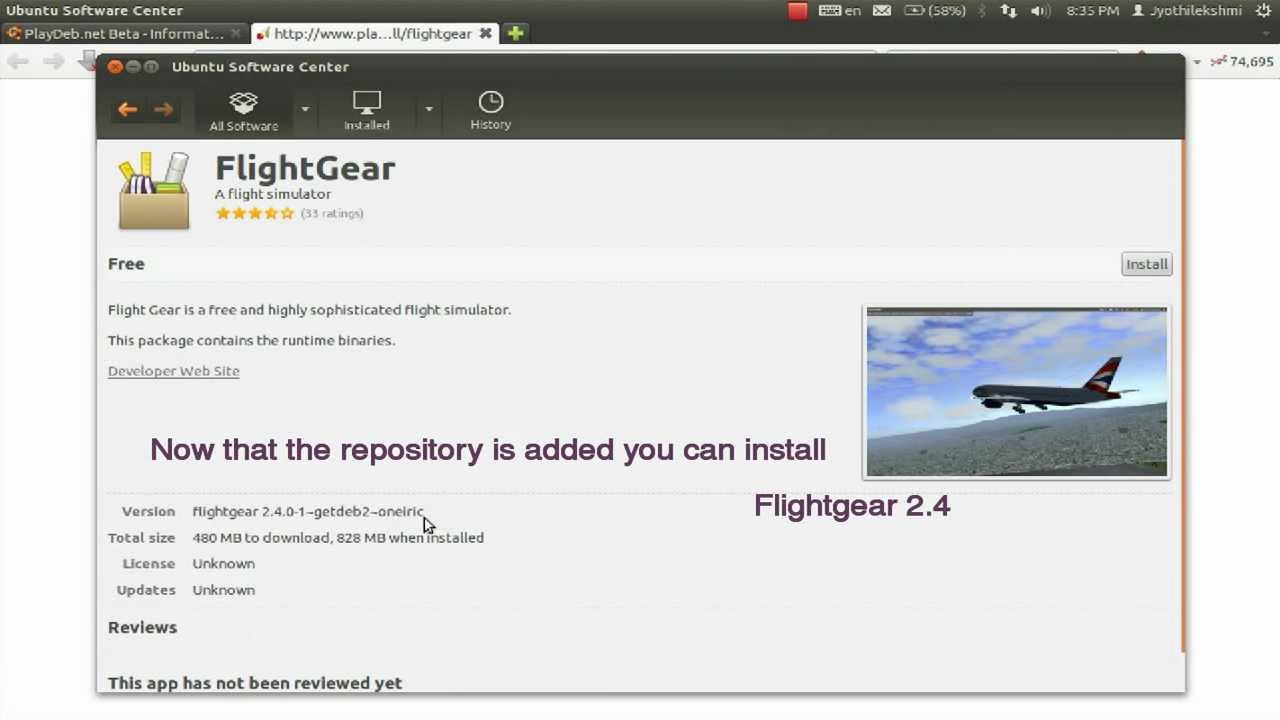Click the Reviews heading
Screen dimensions: 1280x720
tap(142, 627)
